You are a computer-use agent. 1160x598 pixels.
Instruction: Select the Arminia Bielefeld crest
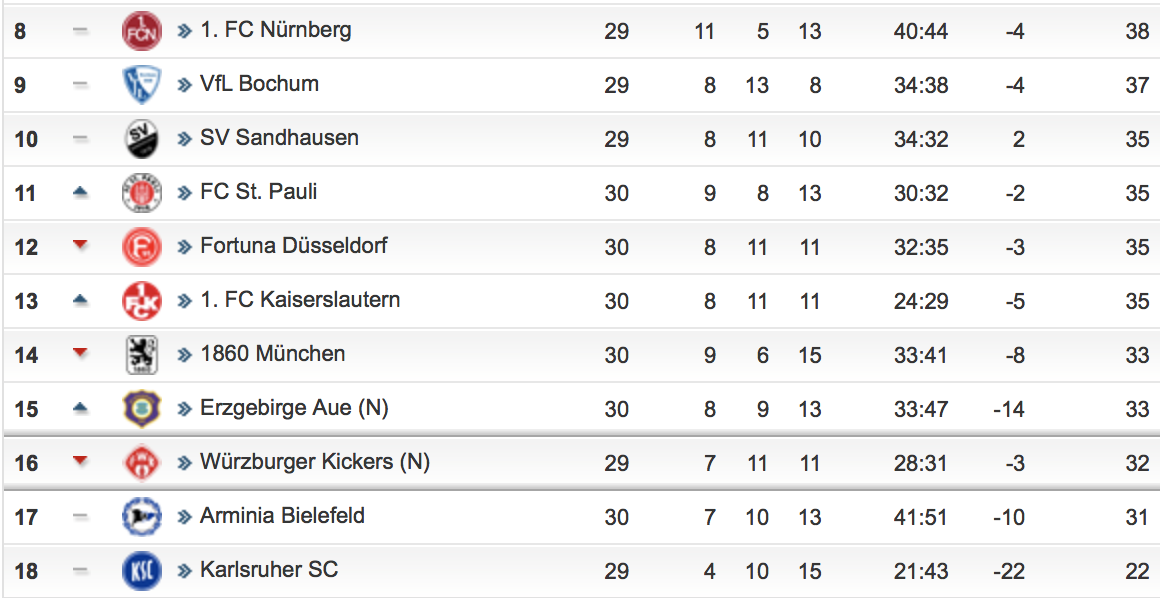141,517
